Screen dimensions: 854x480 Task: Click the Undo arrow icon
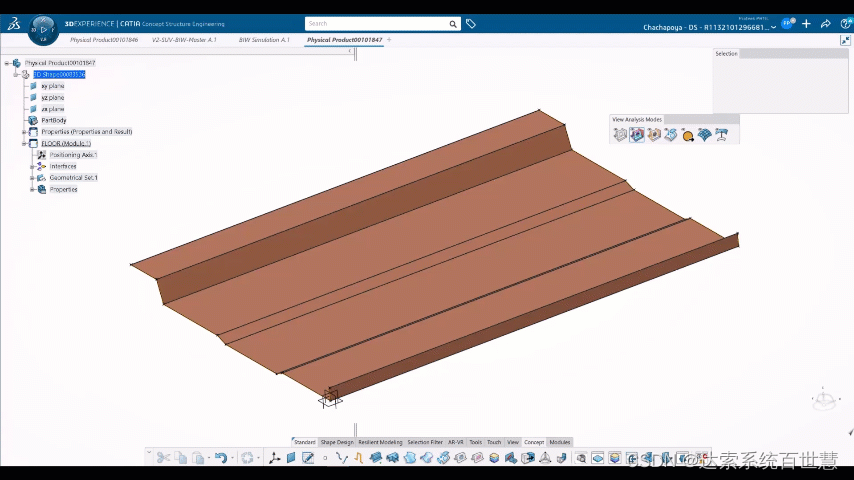tap(220, 458)
